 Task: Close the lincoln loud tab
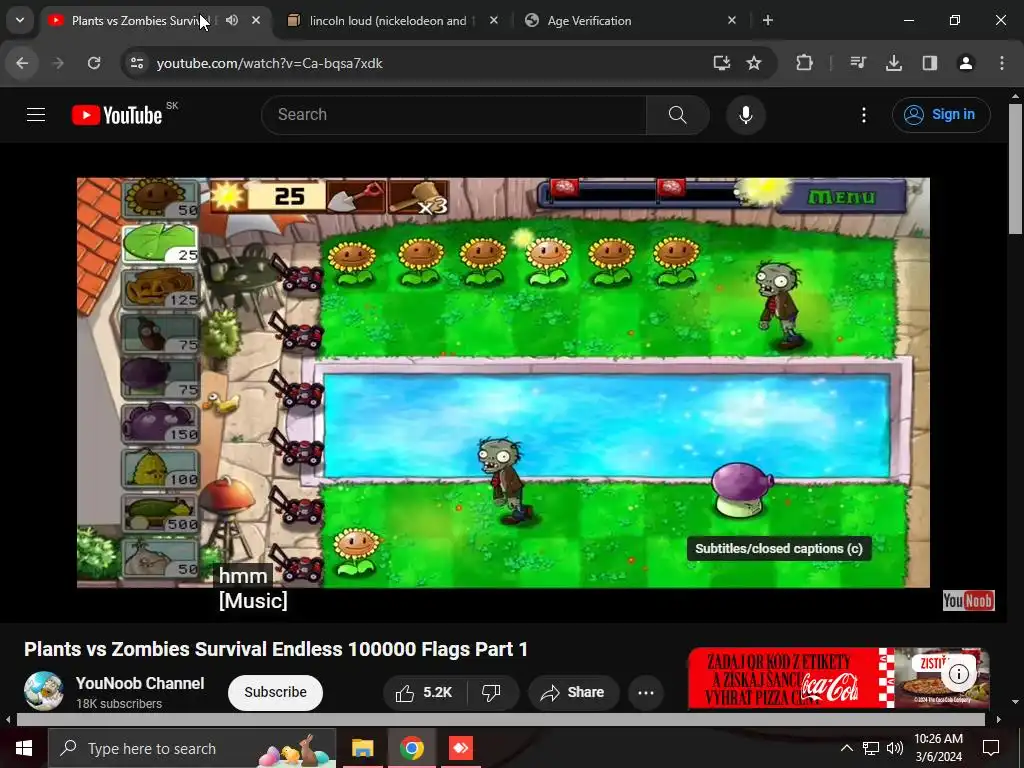point(494,20)
